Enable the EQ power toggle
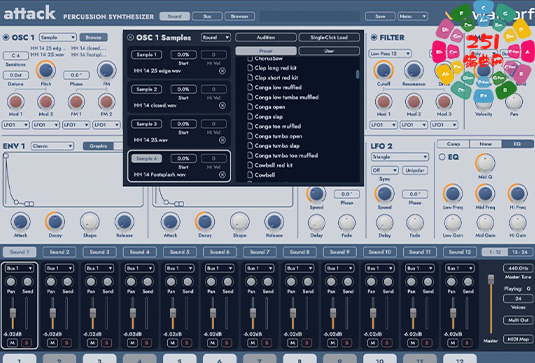Image resolution: width=535 pixels, height=363 pixels. tap(442, 157)
